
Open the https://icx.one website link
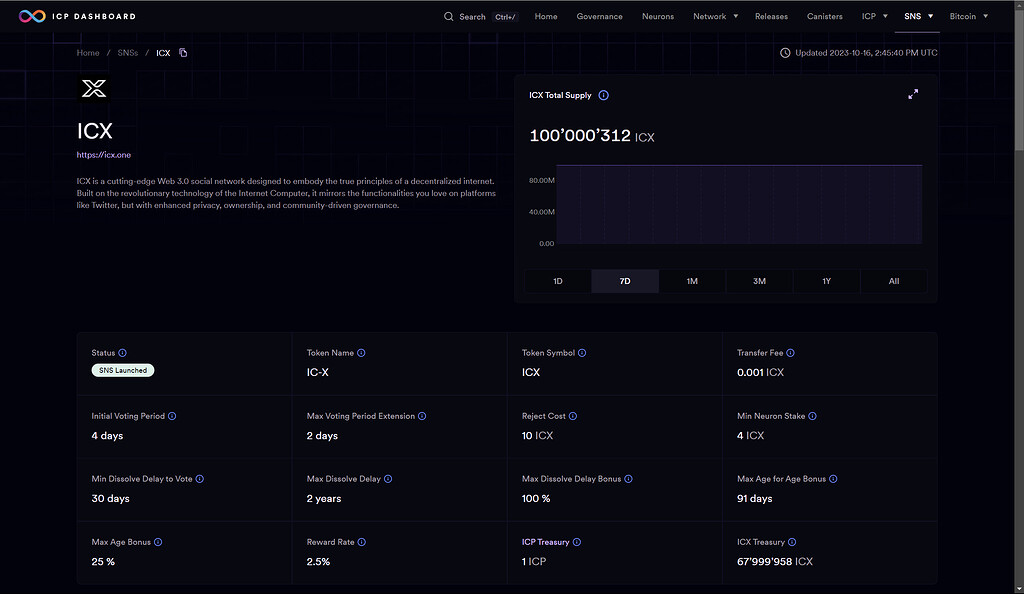click(x=103, y=154)
